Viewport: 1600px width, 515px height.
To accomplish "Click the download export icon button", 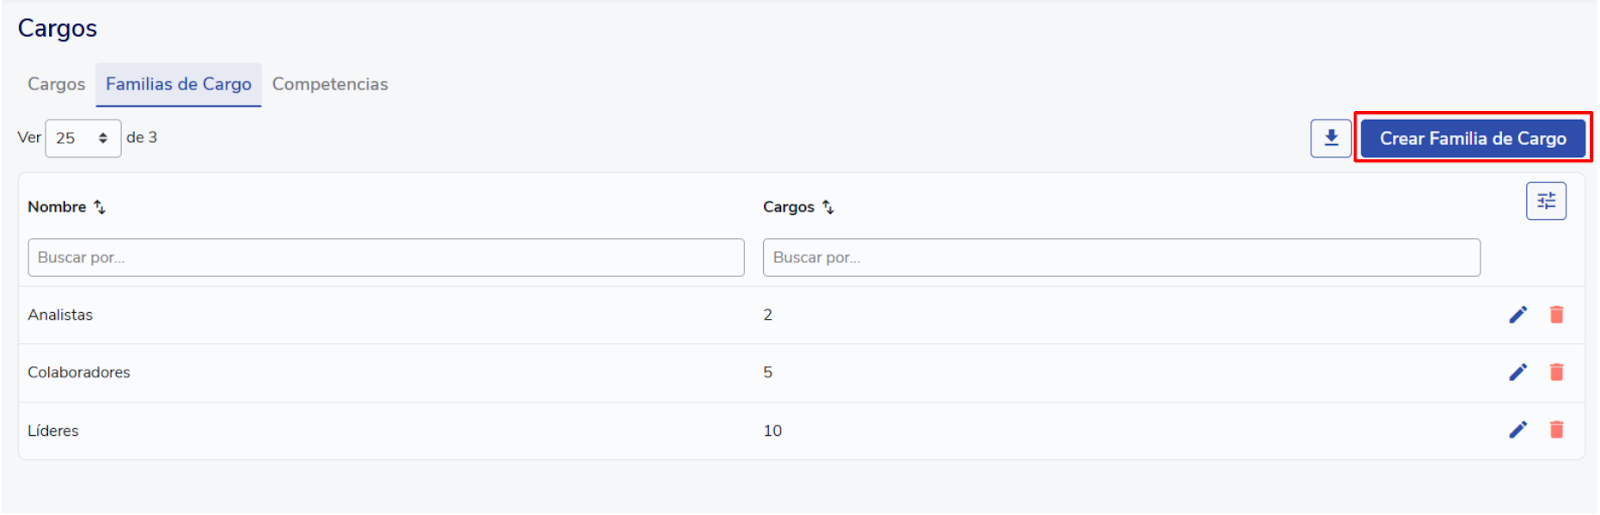I will pos(1331,138).
